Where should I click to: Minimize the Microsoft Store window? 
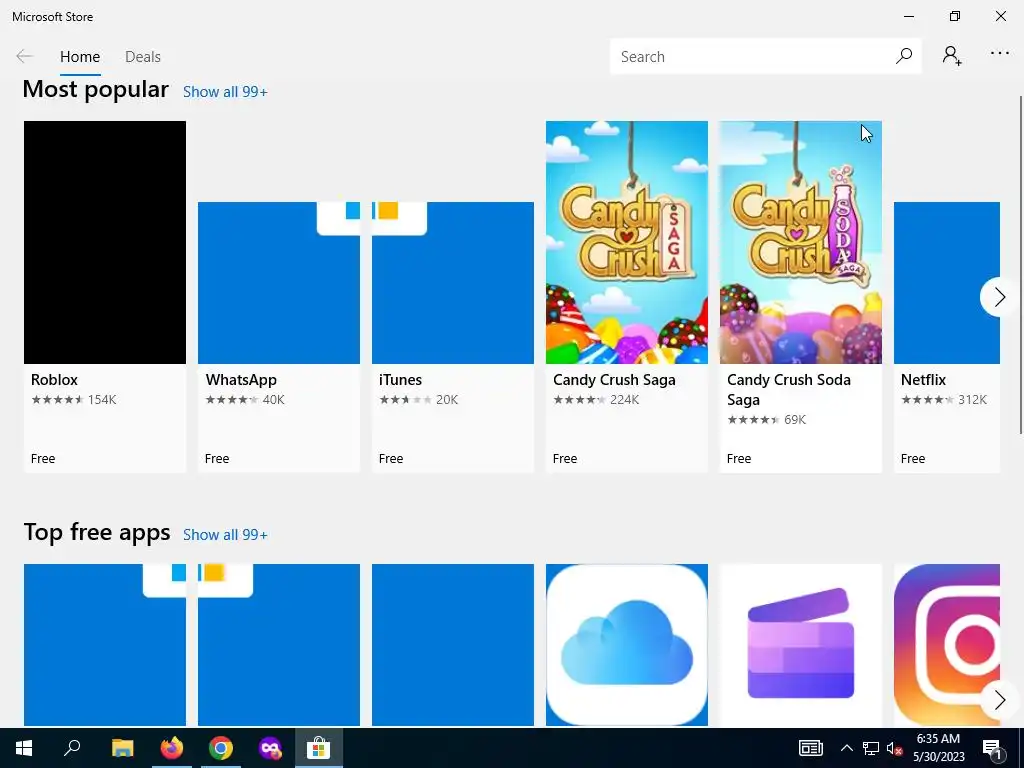click(x=908, y=16)
